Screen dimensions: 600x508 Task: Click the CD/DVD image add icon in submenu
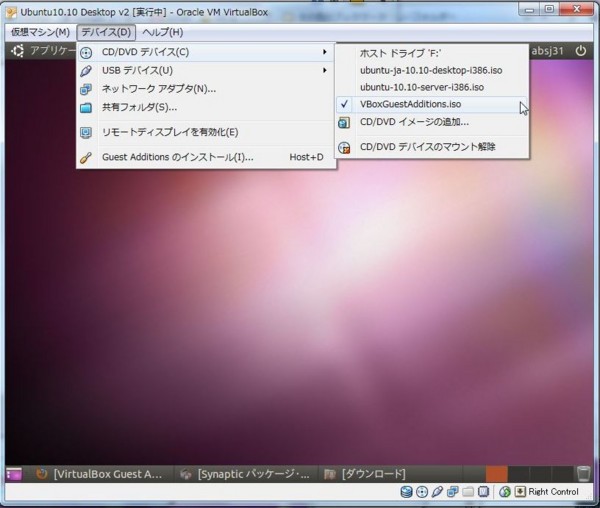[344, 122]
